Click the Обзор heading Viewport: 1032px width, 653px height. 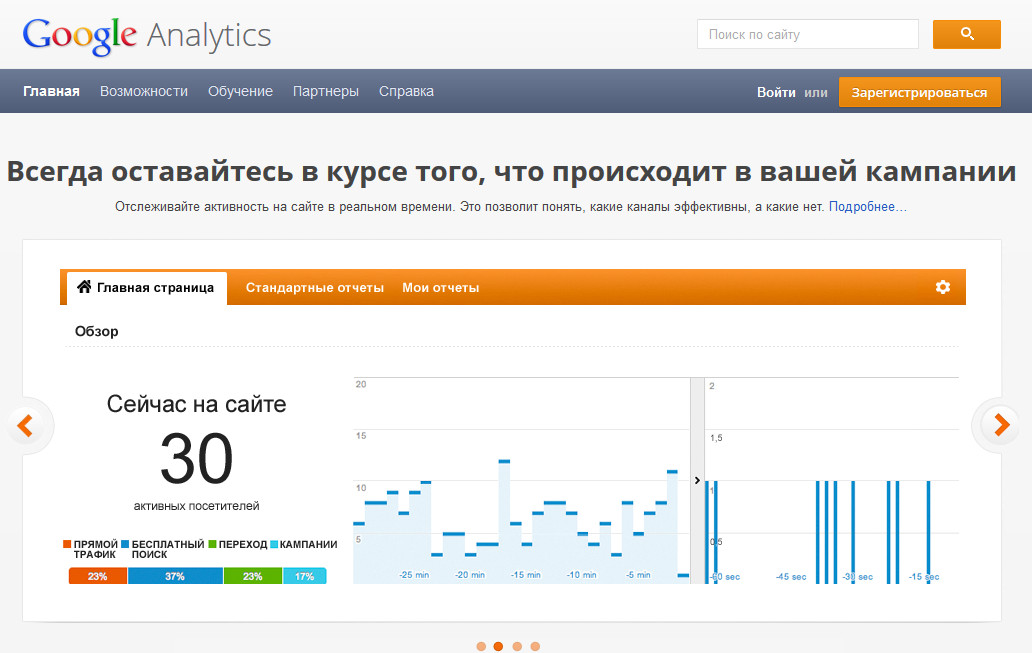97,331
